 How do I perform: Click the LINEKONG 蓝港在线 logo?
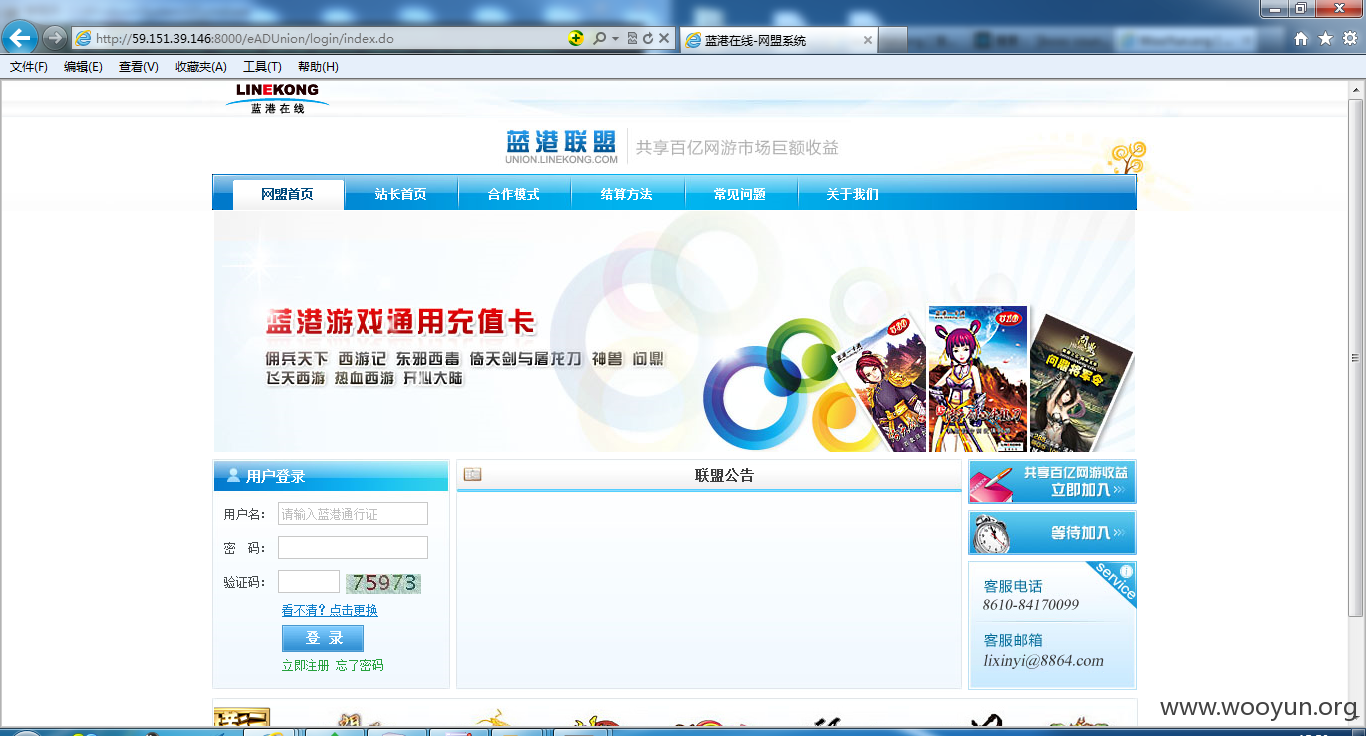pyautogui.click(x=278, y=98)
